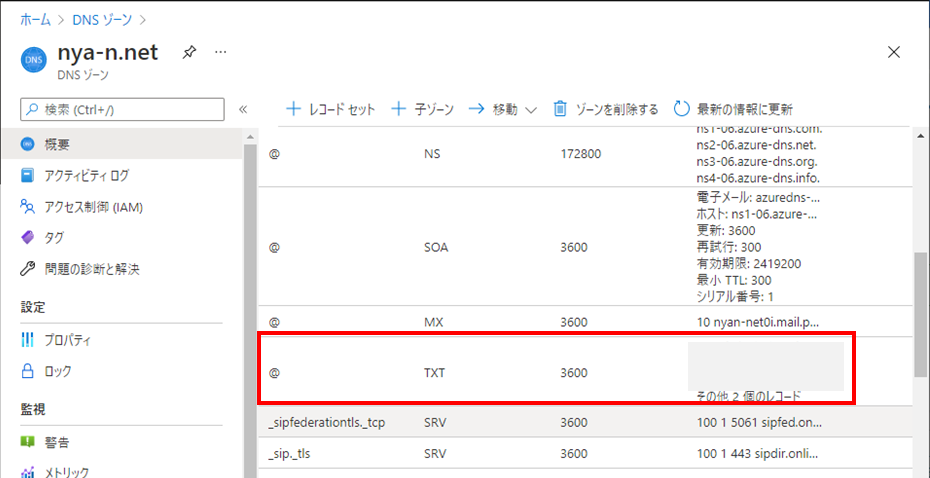
Task: Select _sipfederationtls._tcp record name
Action: [327, 423]
